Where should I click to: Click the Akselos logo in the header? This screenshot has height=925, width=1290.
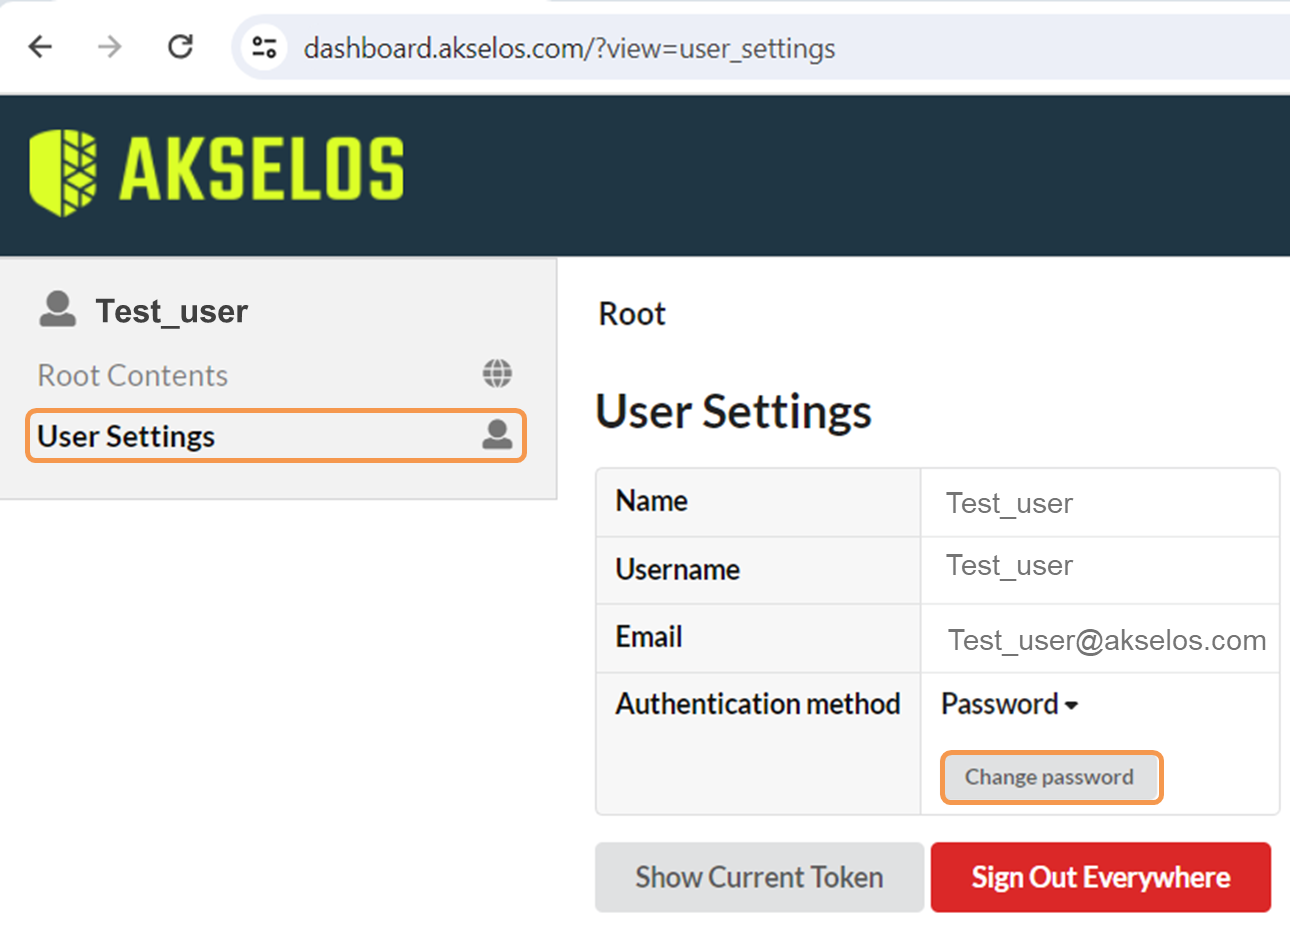(217, 172)
